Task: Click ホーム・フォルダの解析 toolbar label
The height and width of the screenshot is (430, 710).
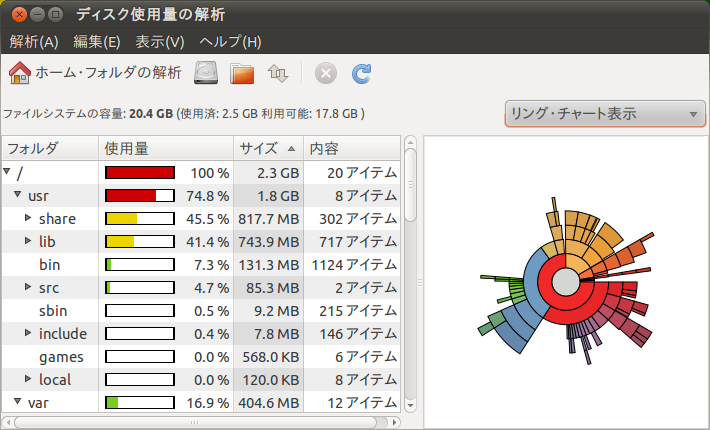Action: [x=108, y=72]
